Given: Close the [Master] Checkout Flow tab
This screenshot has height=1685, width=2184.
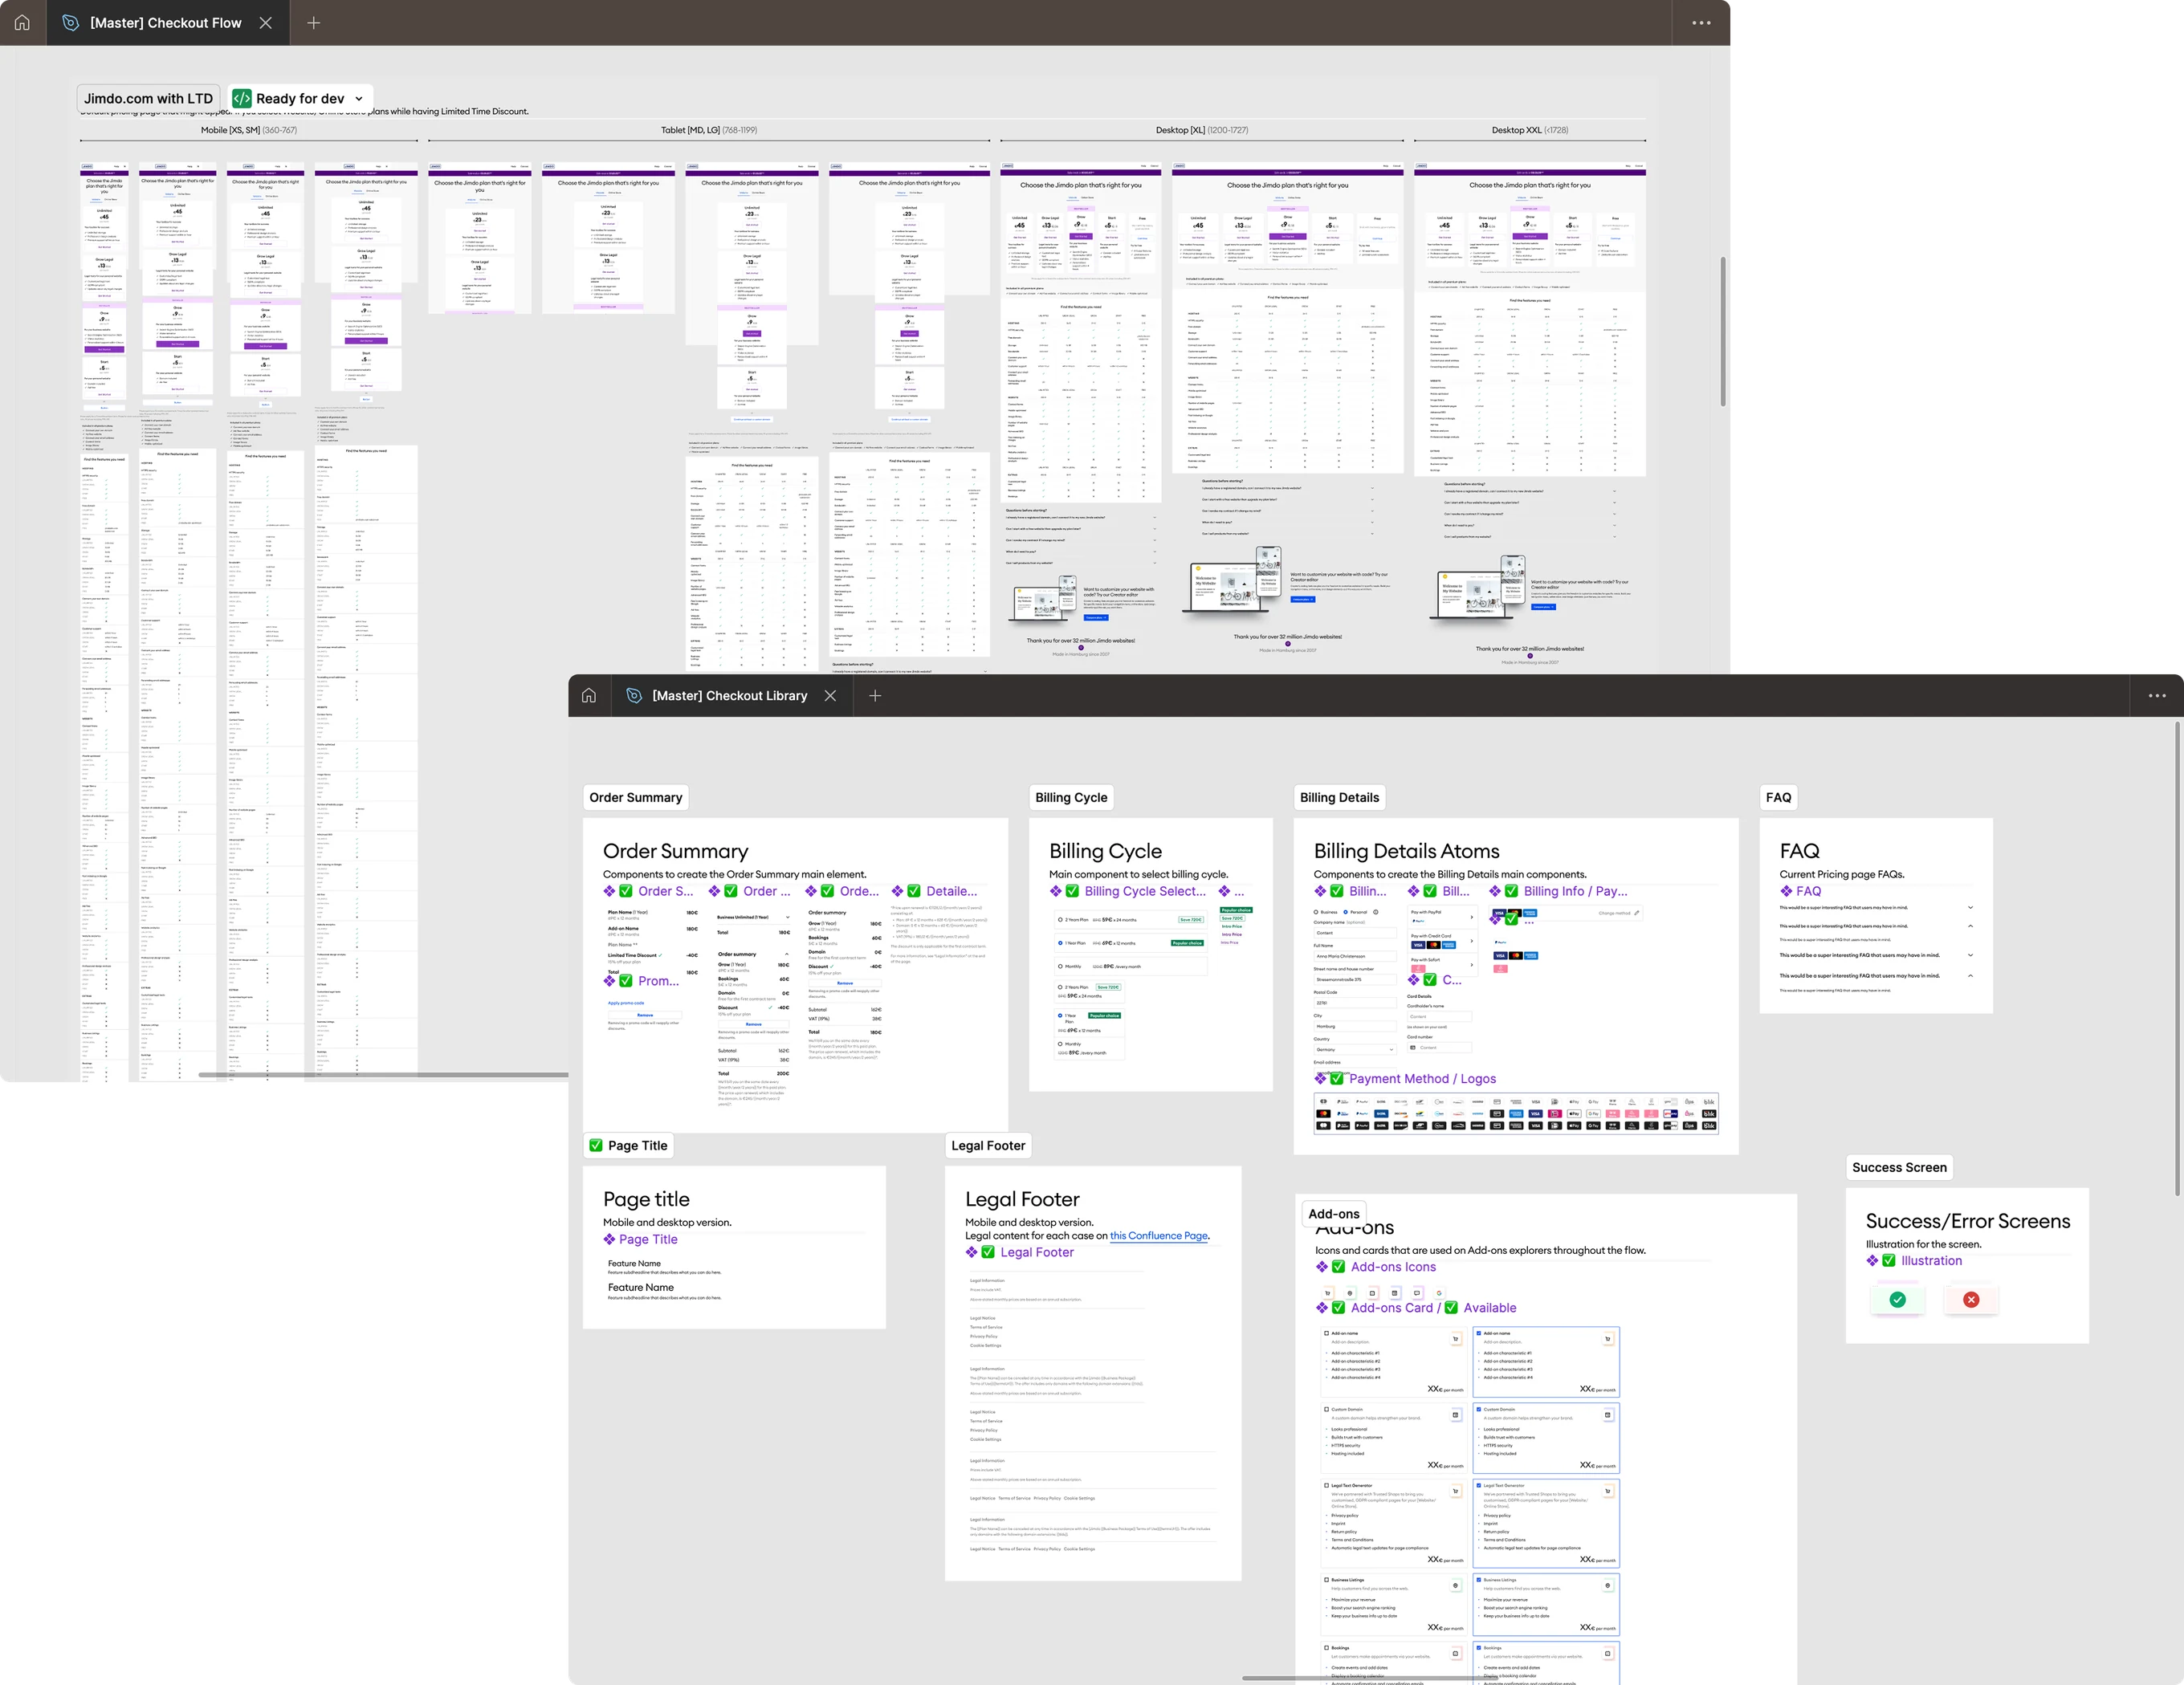Looking at the screenshot, I should (x=266, y=22).
